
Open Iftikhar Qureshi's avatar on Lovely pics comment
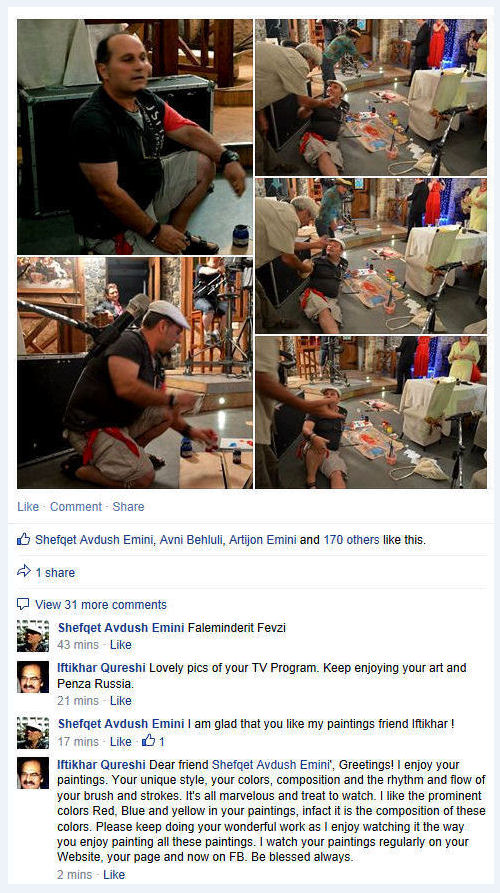pos(33,677)
